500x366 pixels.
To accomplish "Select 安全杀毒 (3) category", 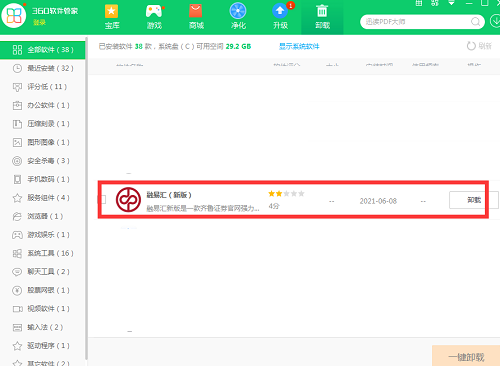I will coord(43,161).
